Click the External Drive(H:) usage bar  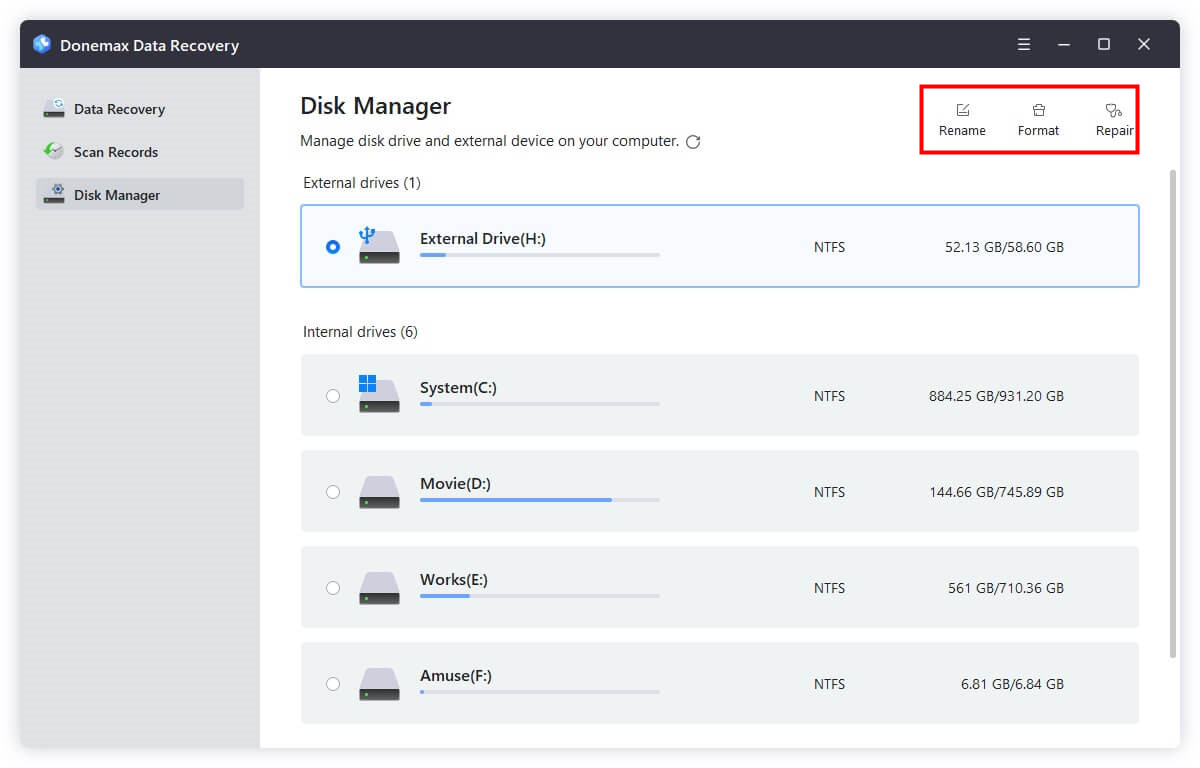[539, 255]
